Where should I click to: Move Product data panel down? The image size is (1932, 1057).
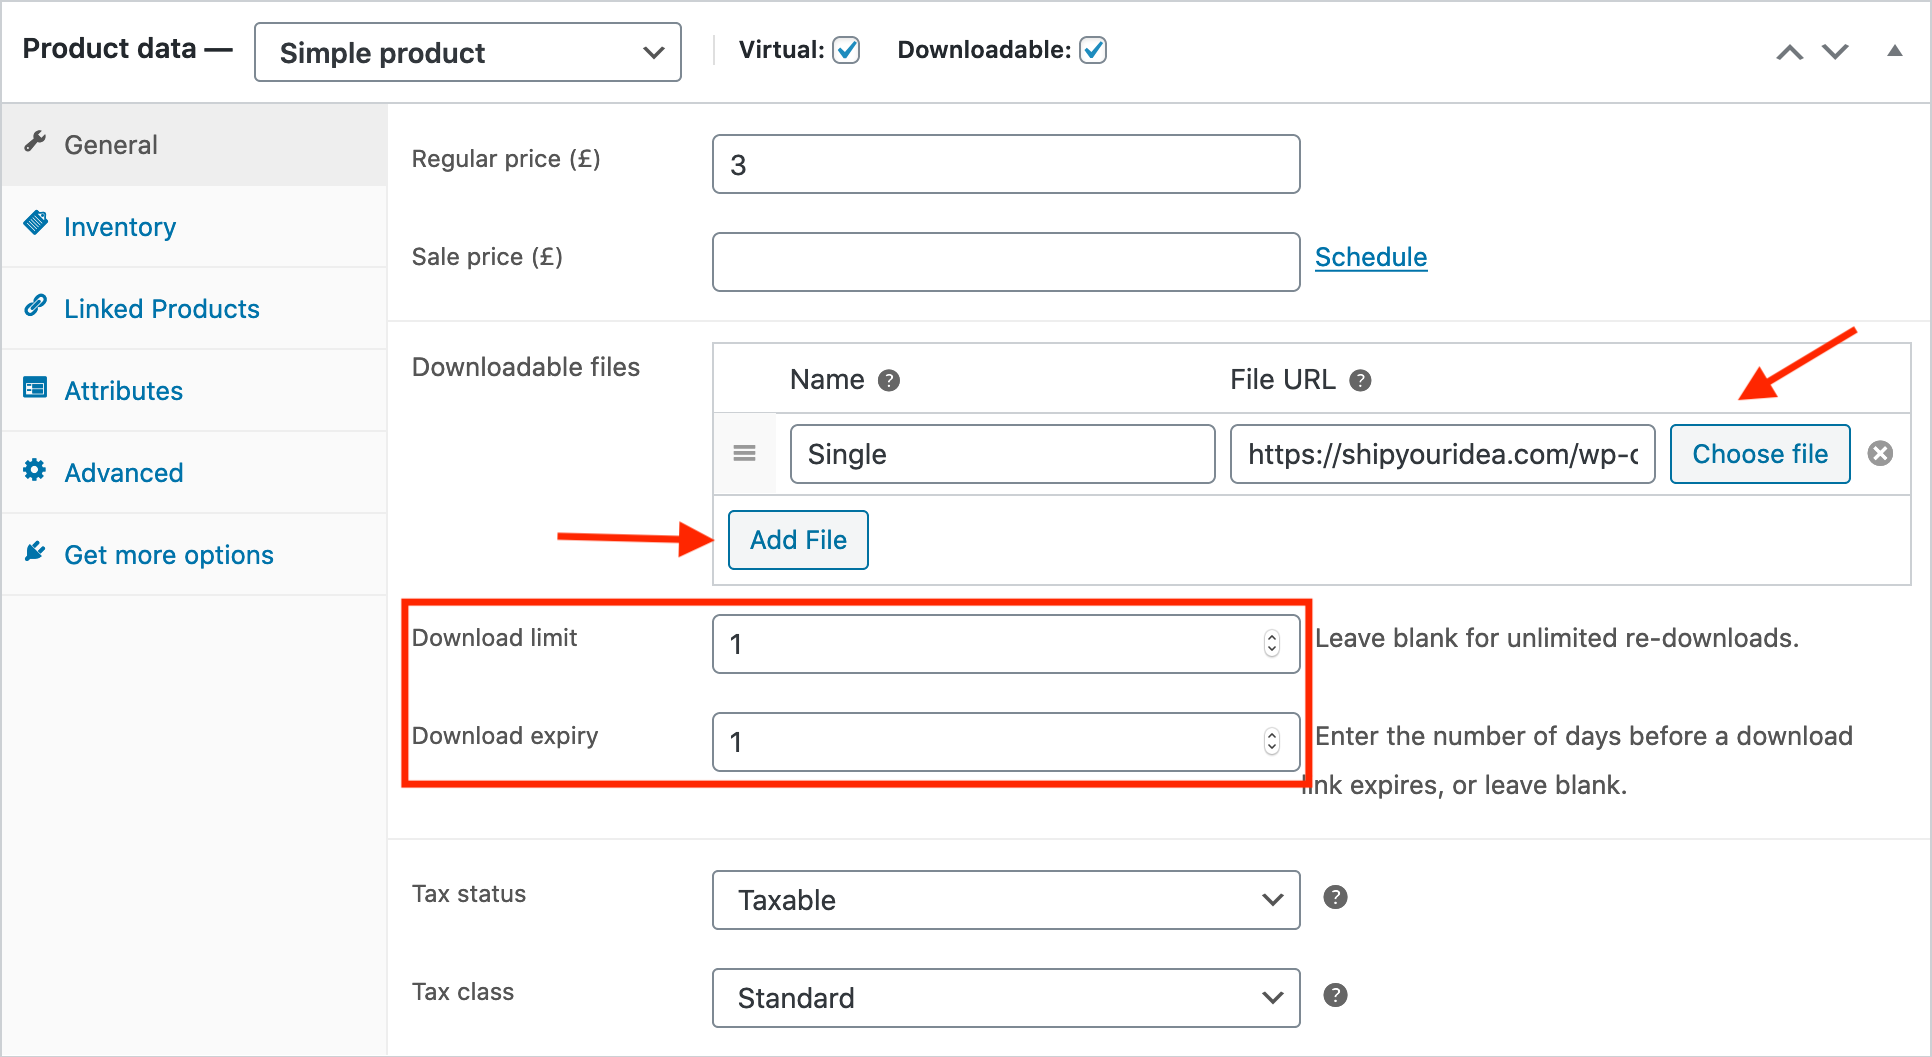[1835, 51]
